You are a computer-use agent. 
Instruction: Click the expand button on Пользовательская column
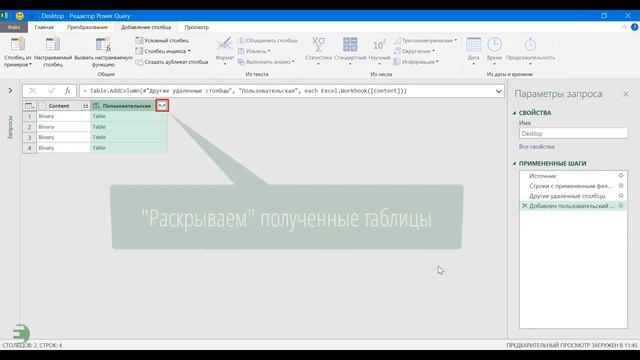click(162, 106)
